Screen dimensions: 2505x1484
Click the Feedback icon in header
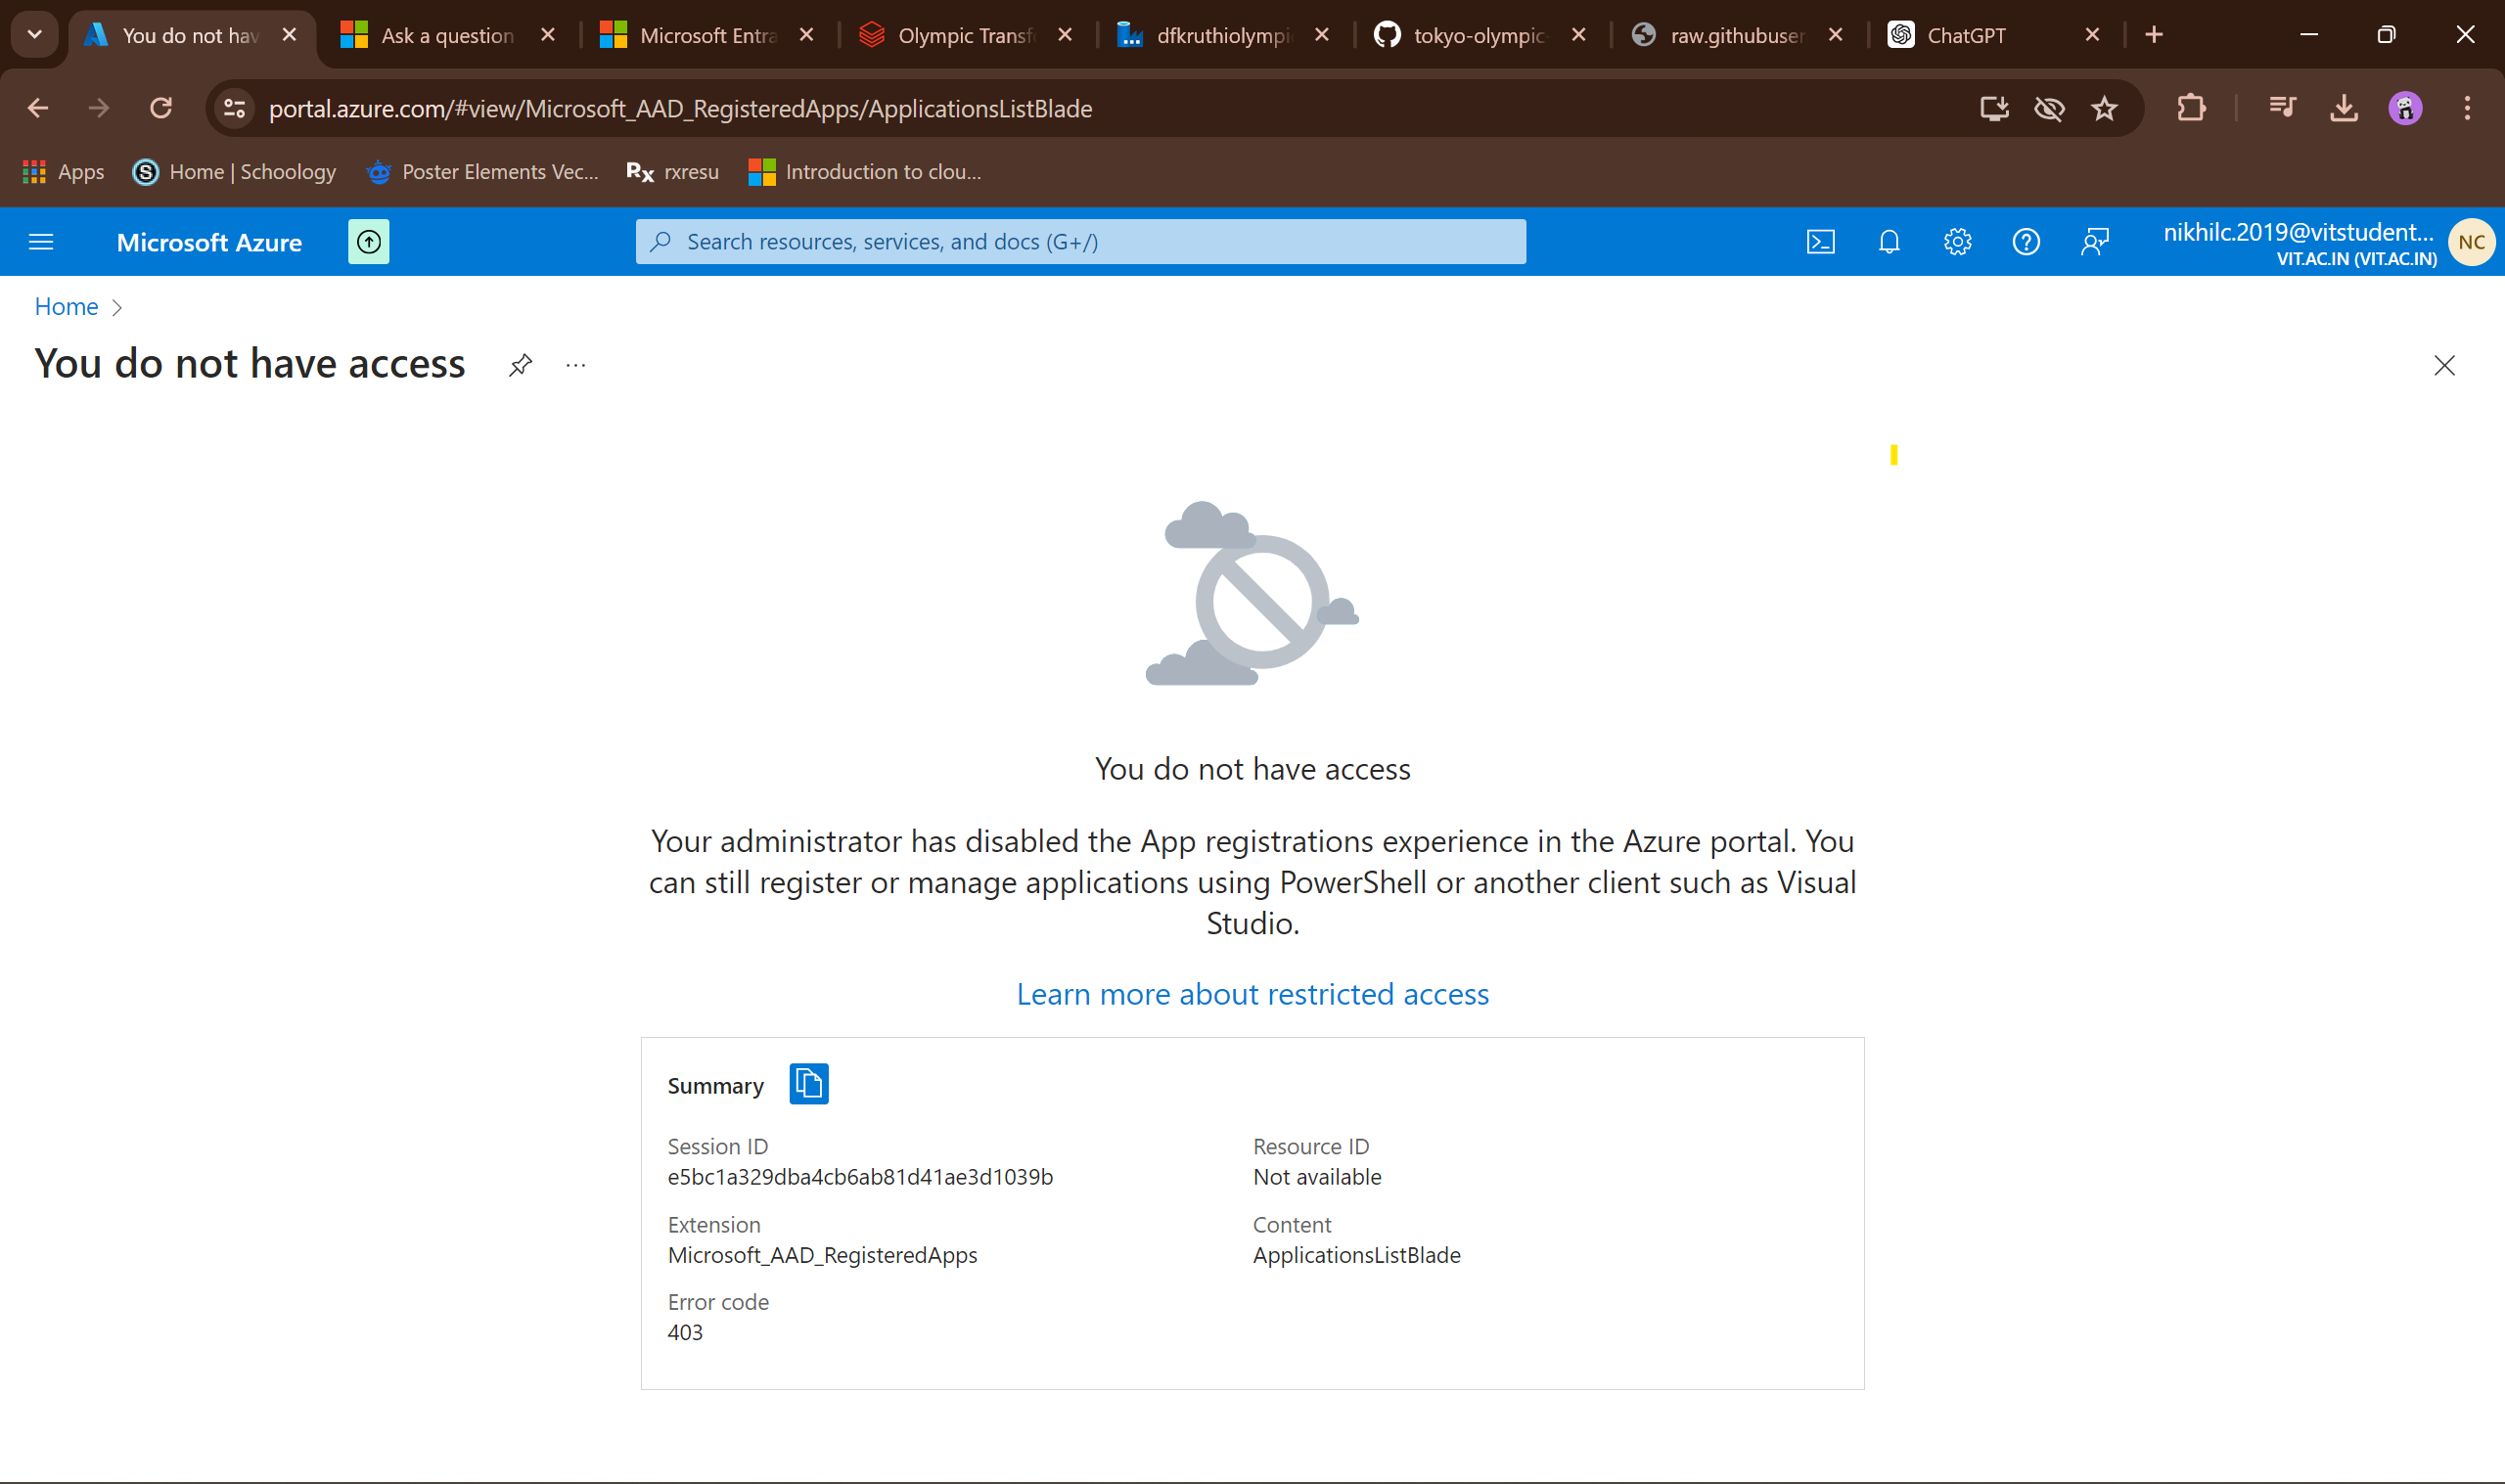click(x=2094, y=242)
